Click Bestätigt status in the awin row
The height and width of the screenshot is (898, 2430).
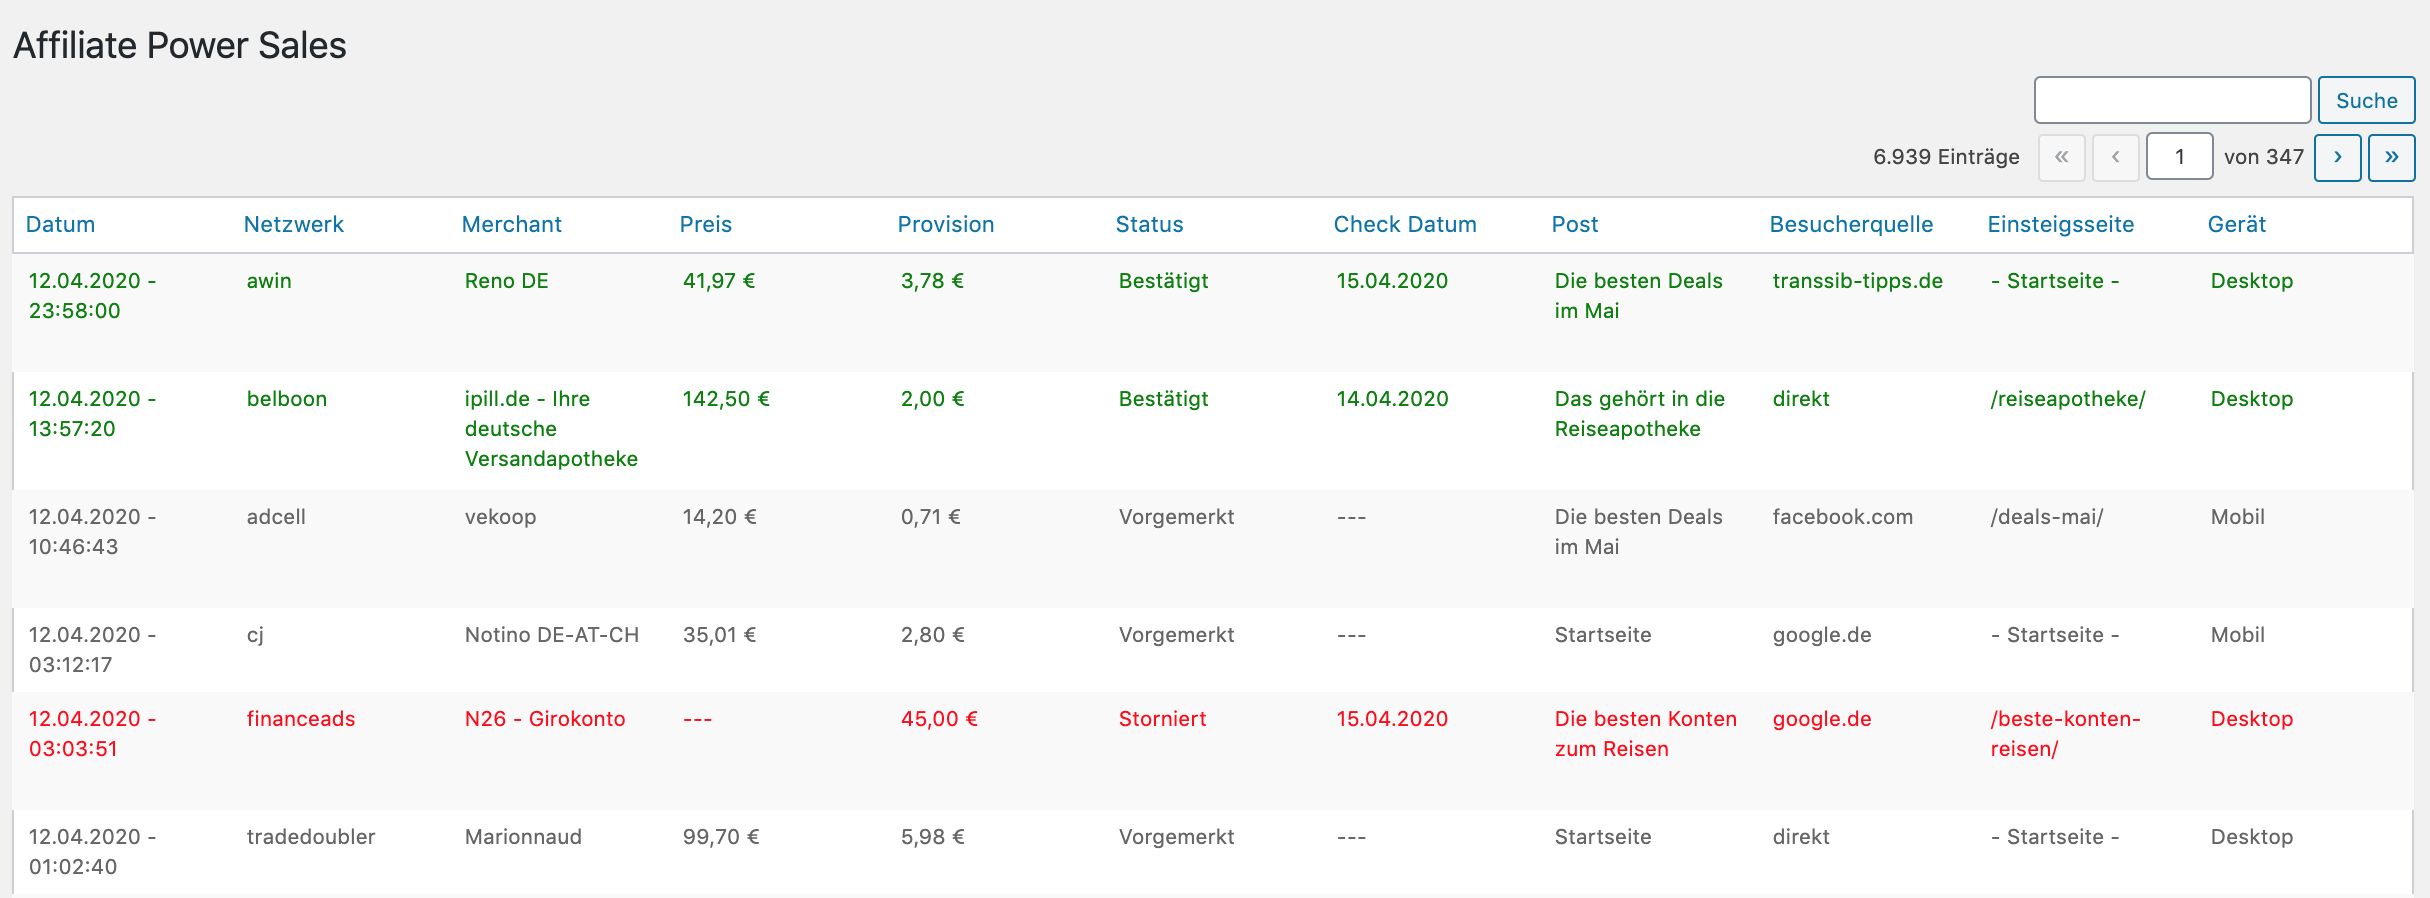tap(1164, 281)
